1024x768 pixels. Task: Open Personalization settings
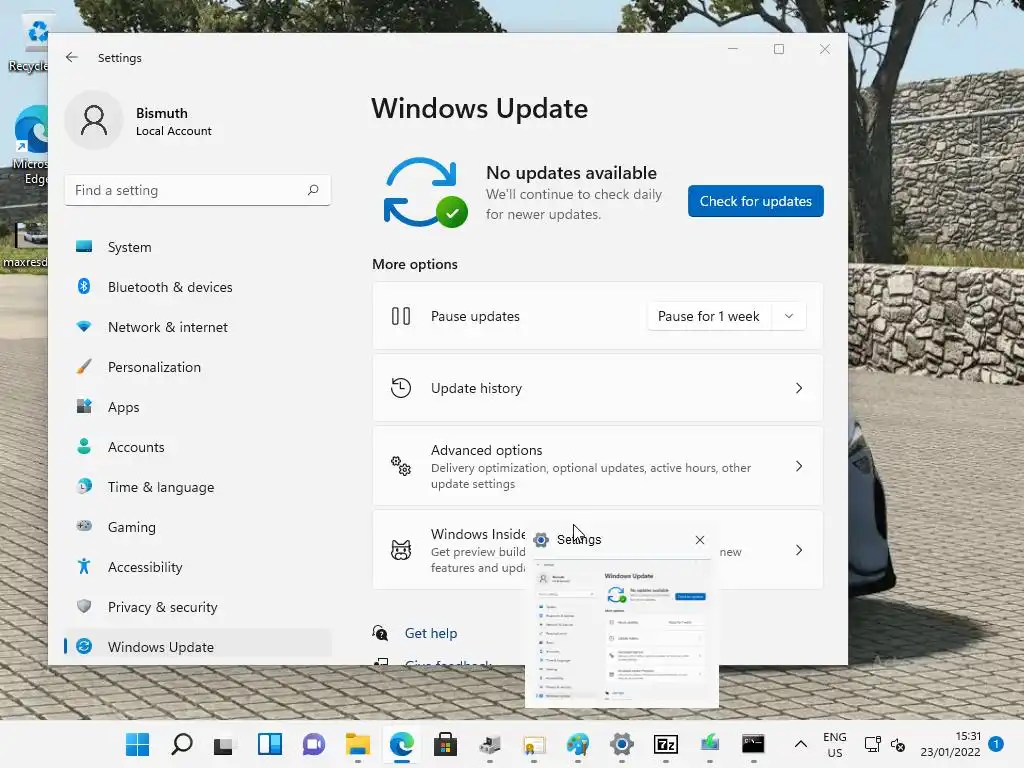[198, 366]
